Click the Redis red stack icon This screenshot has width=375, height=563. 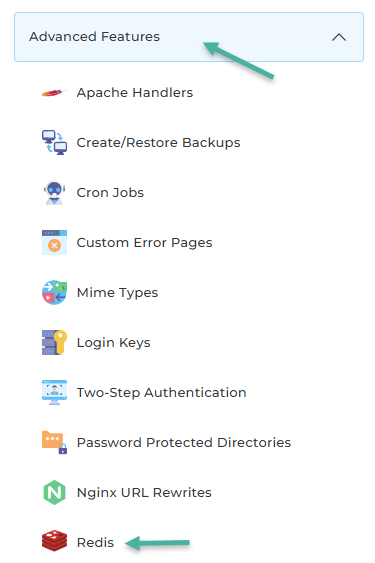click(54, 541)
